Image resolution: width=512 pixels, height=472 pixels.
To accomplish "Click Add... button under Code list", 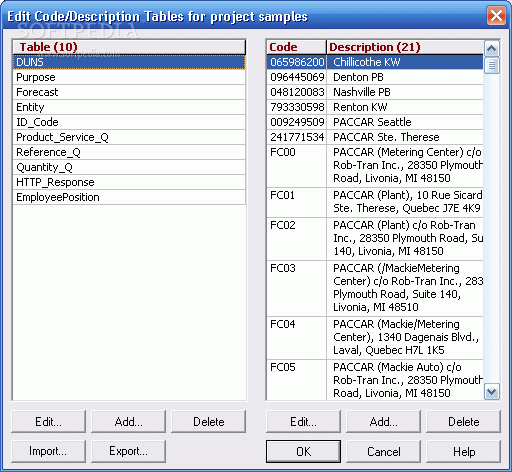I will coord(383,422).
